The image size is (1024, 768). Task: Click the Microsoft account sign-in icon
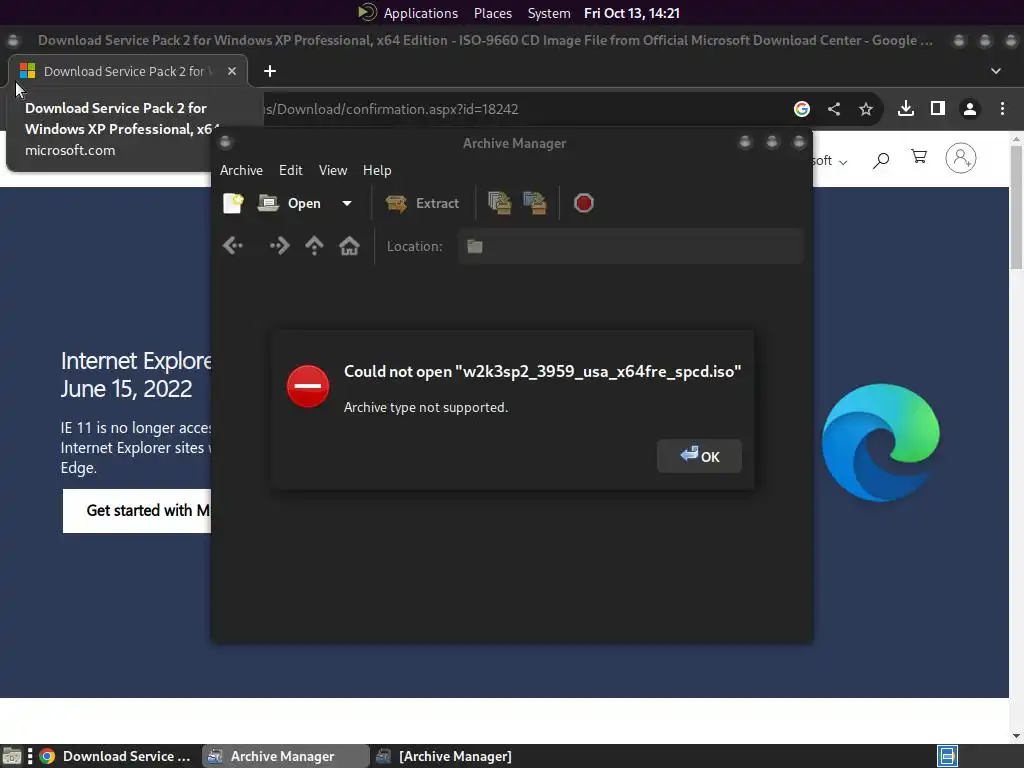pos(961,158)
